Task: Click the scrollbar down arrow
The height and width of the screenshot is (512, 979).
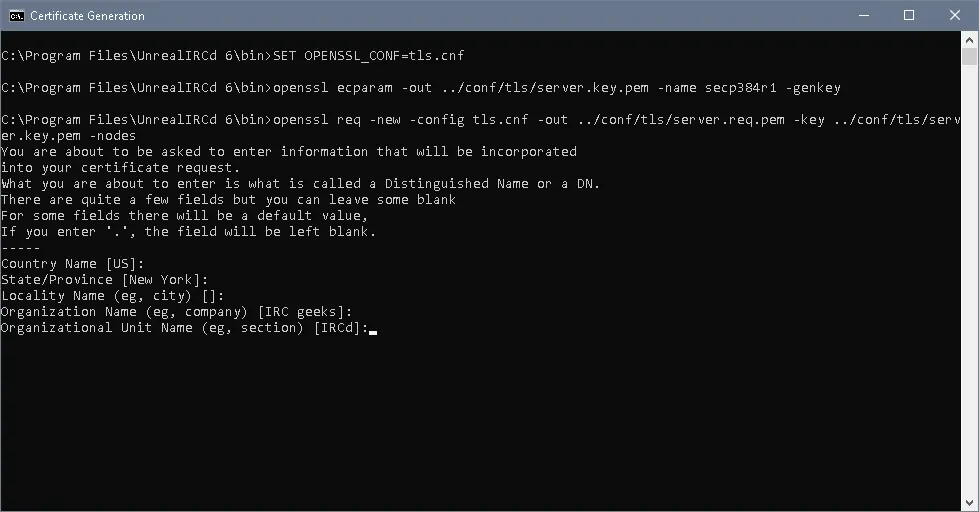Action: 969,503
